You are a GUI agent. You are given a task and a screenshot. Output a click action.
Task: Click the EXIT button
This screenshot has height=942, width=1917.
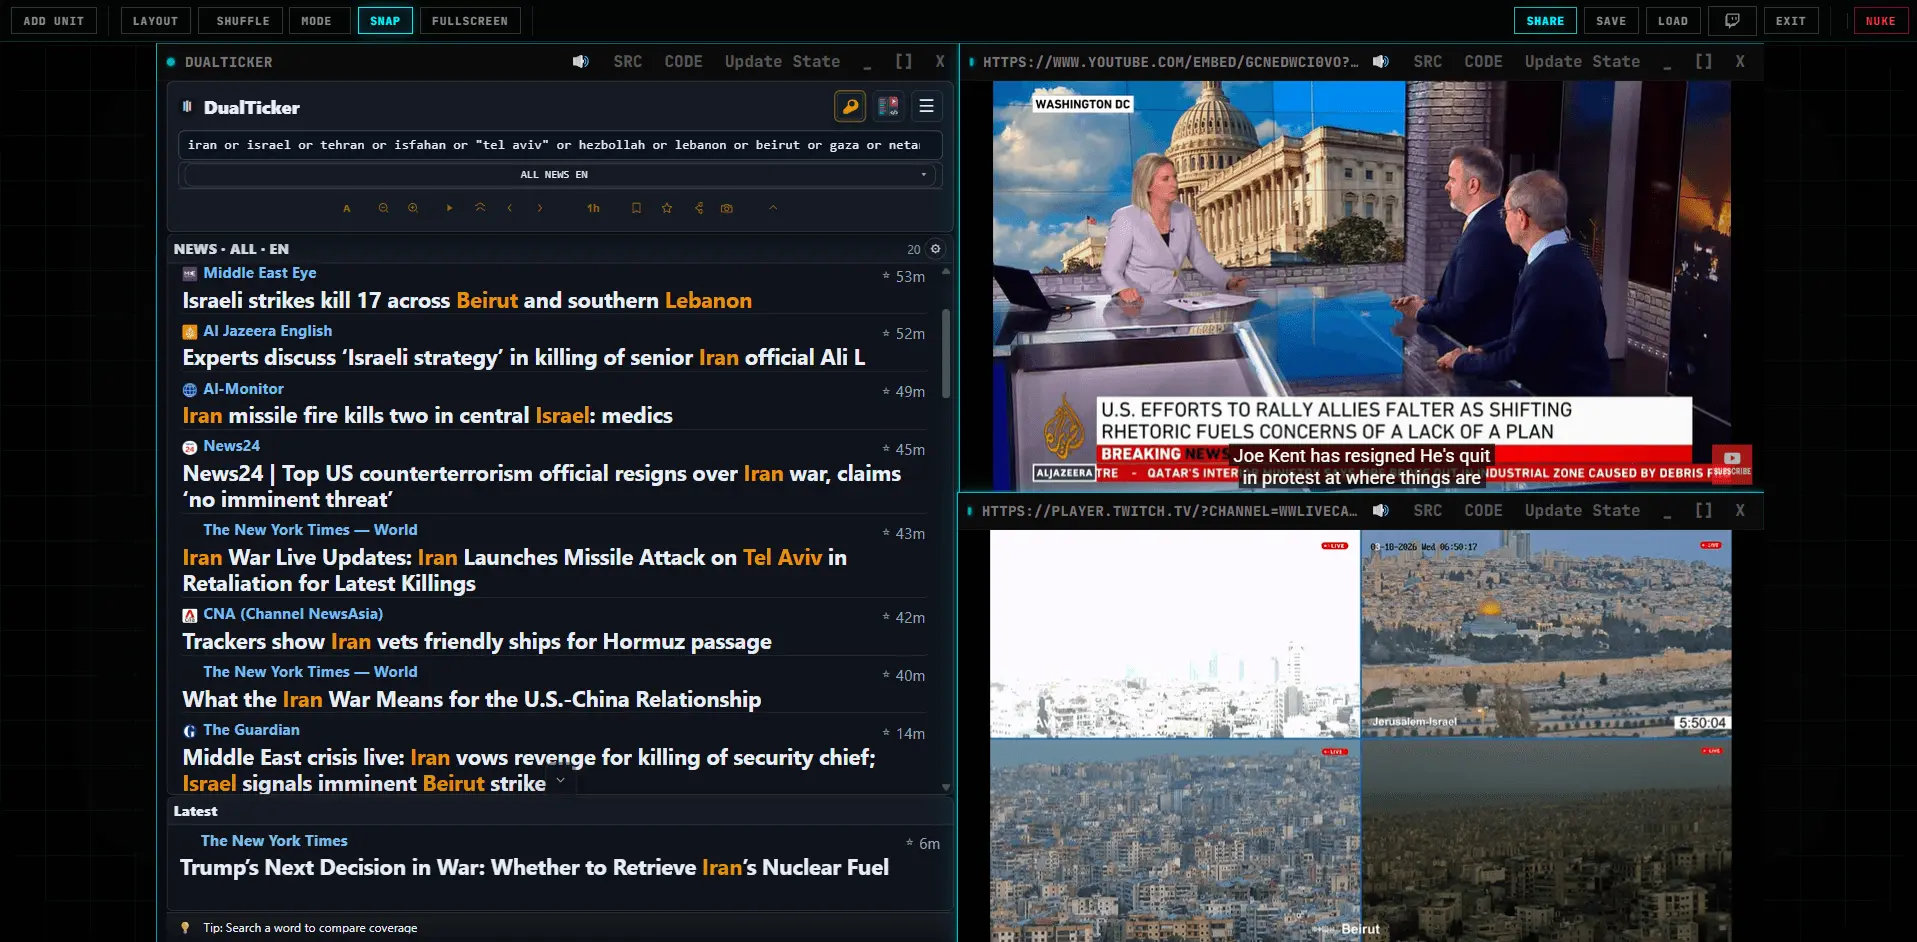1791,21
